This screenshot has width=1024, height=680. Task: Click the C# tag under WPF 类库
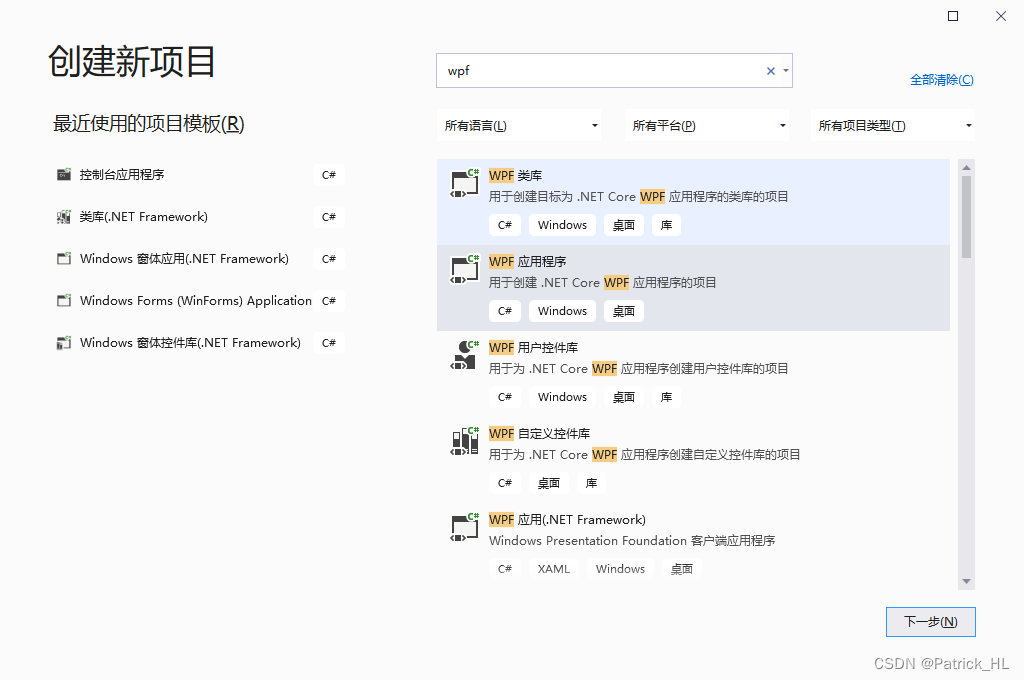pyautogui.click(x=505, y=224)
